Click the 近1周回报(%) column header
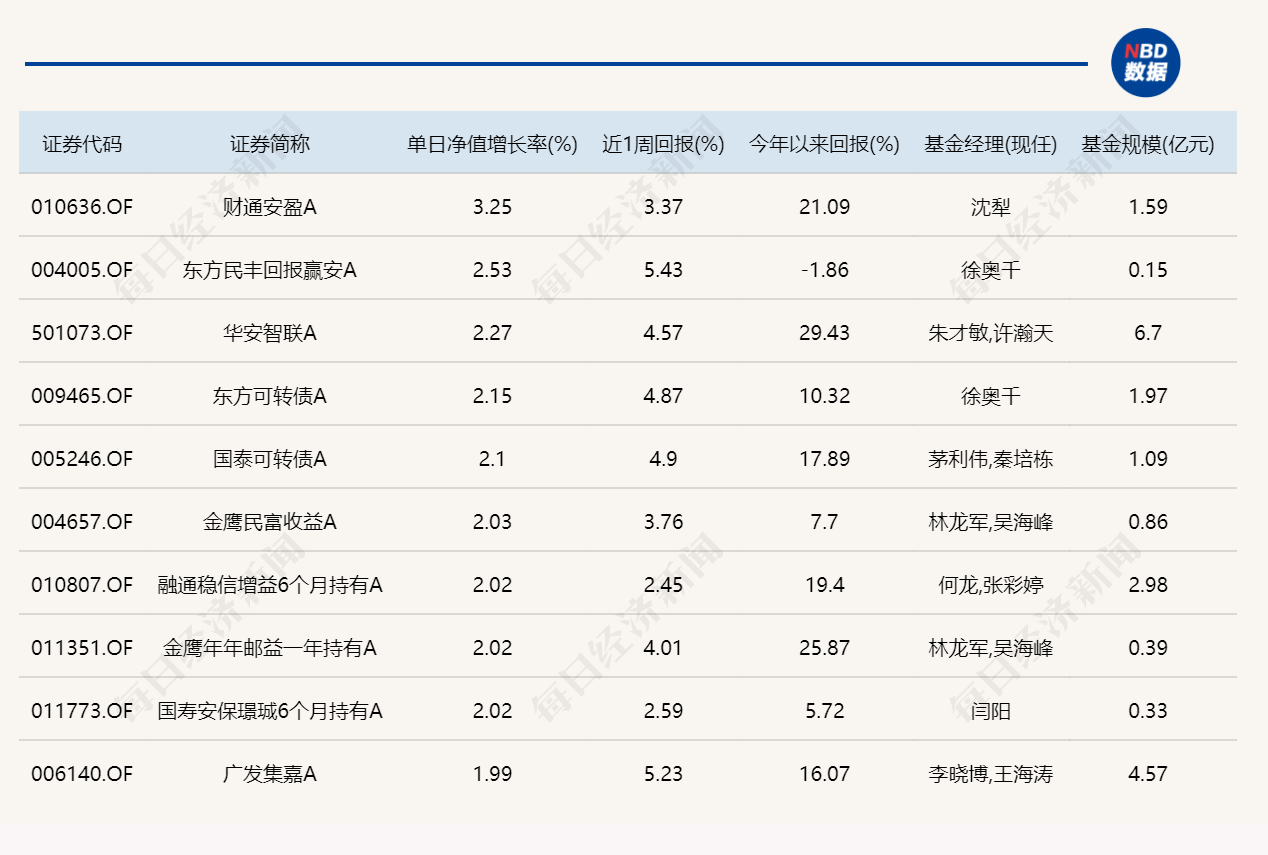1268x855 pixels. [x=663, y=144]
